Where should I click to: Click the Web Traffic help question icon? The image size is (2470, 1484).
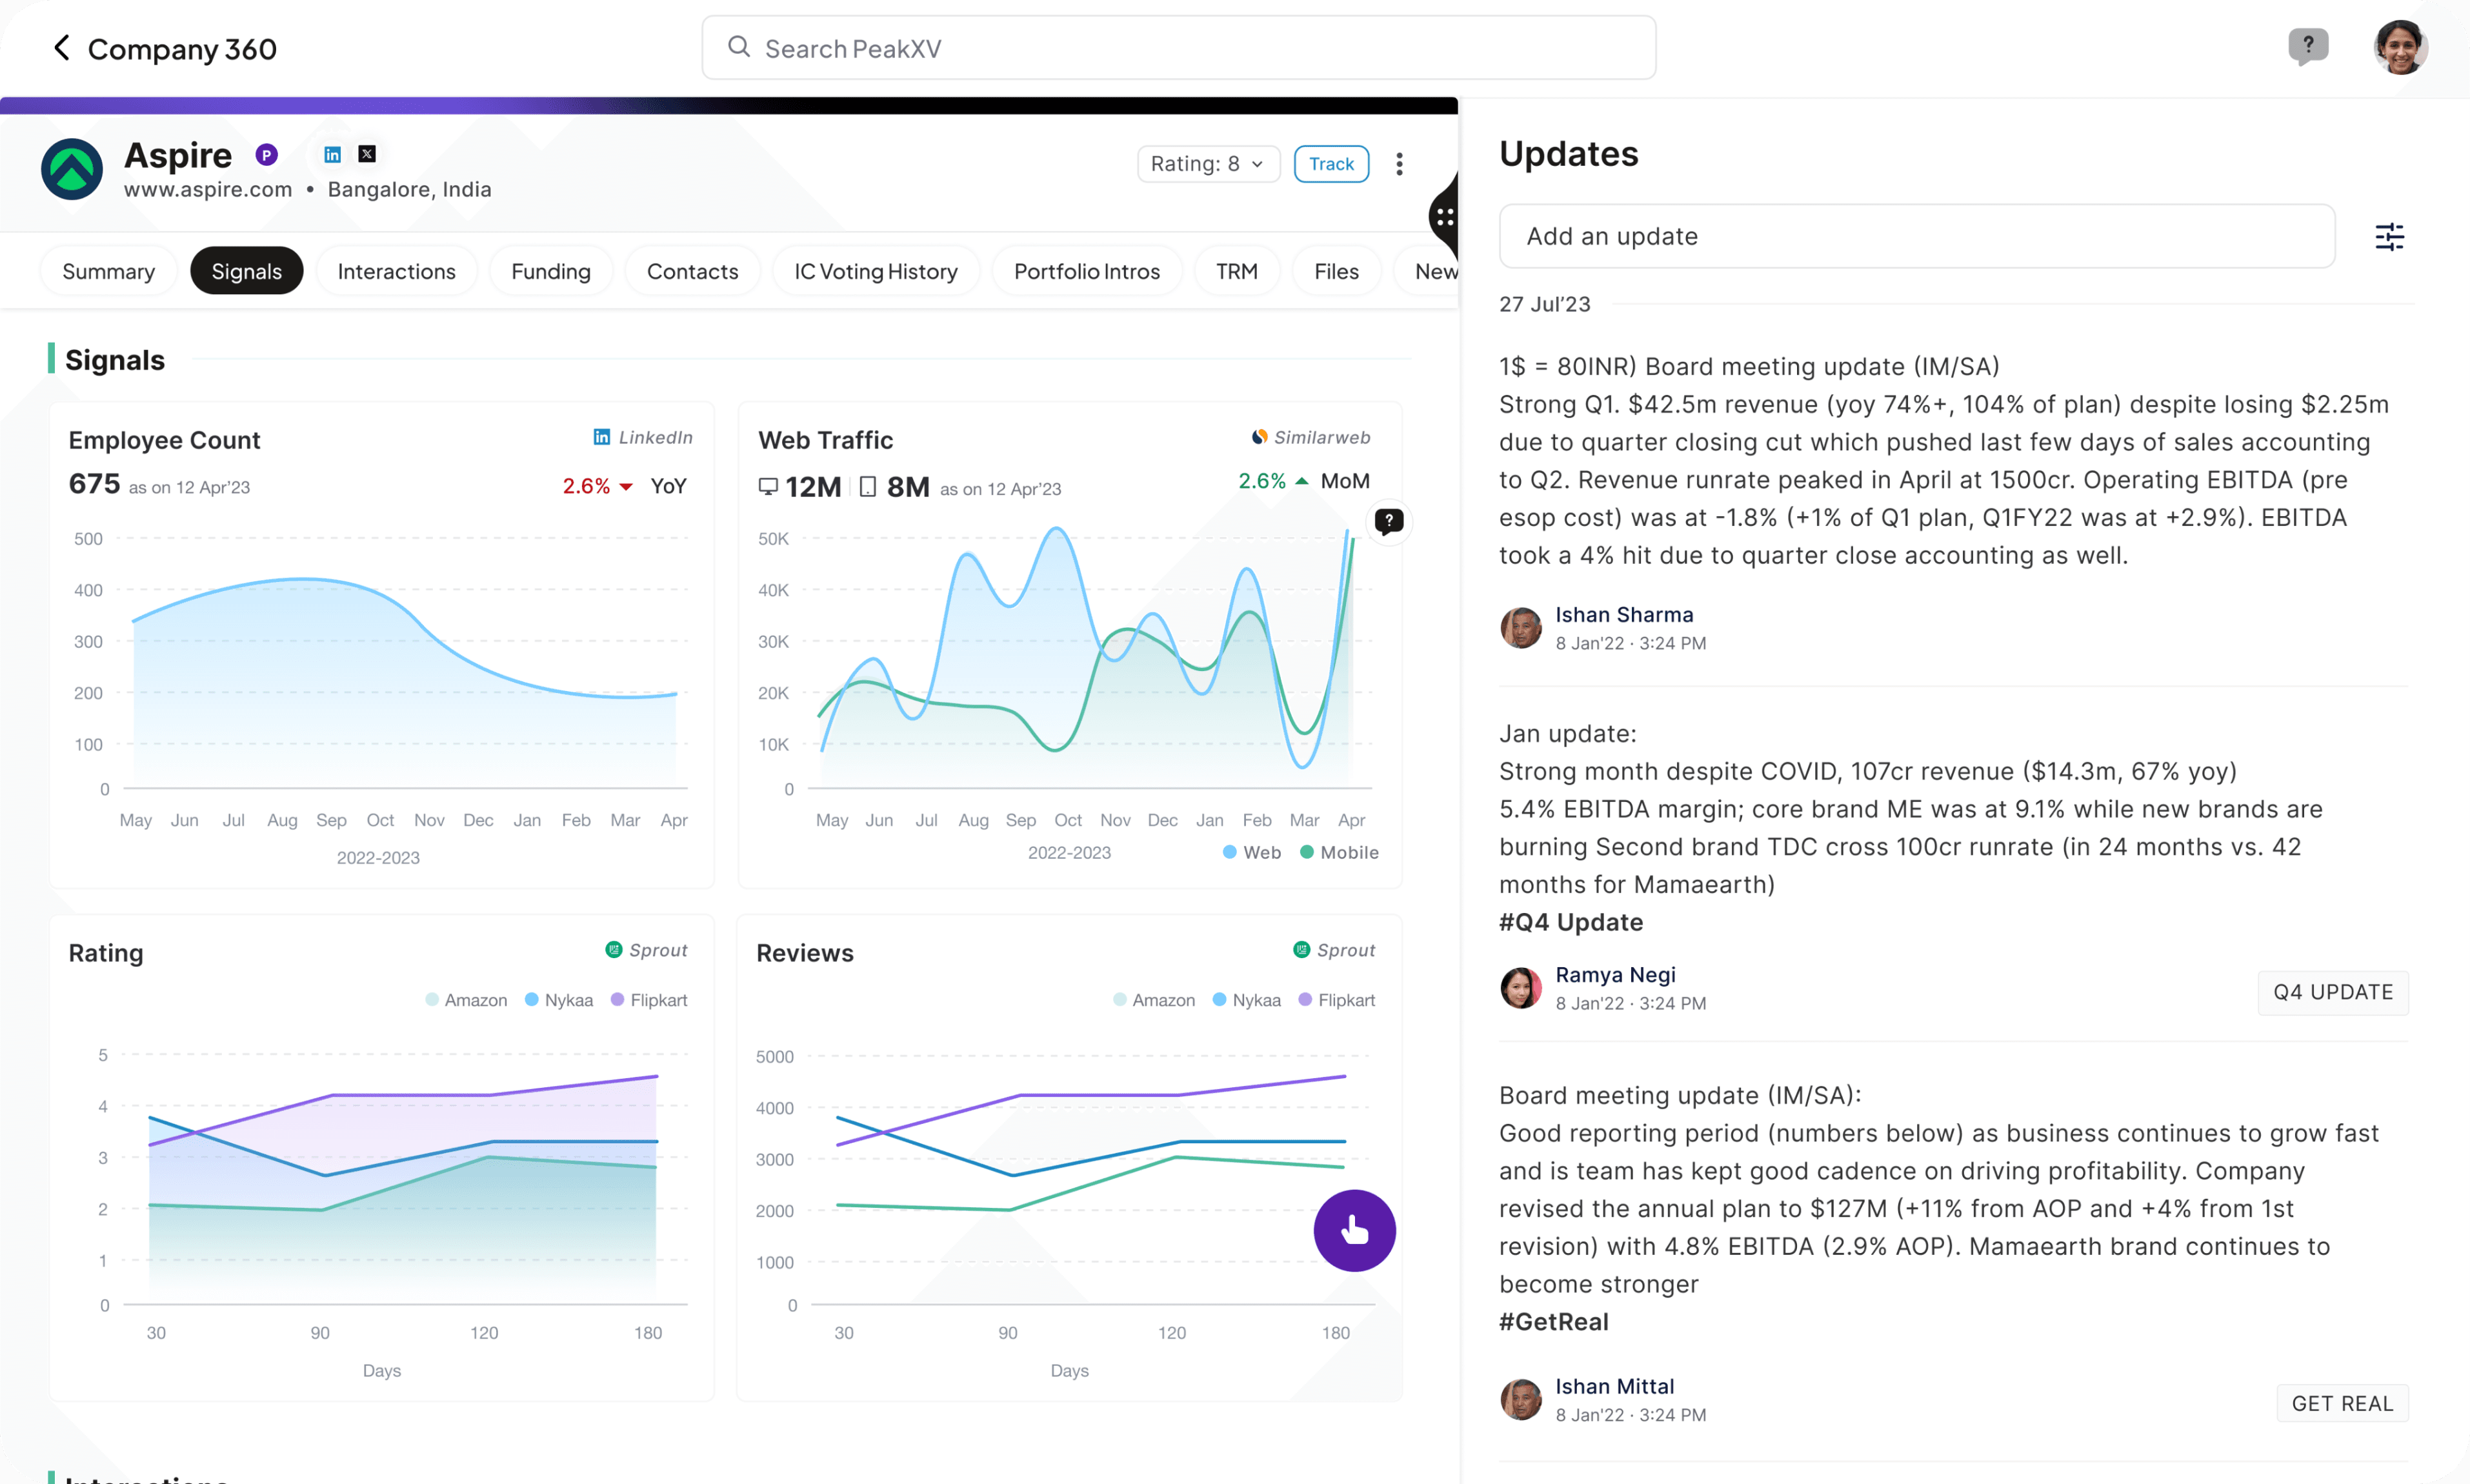pos(1389,521)
